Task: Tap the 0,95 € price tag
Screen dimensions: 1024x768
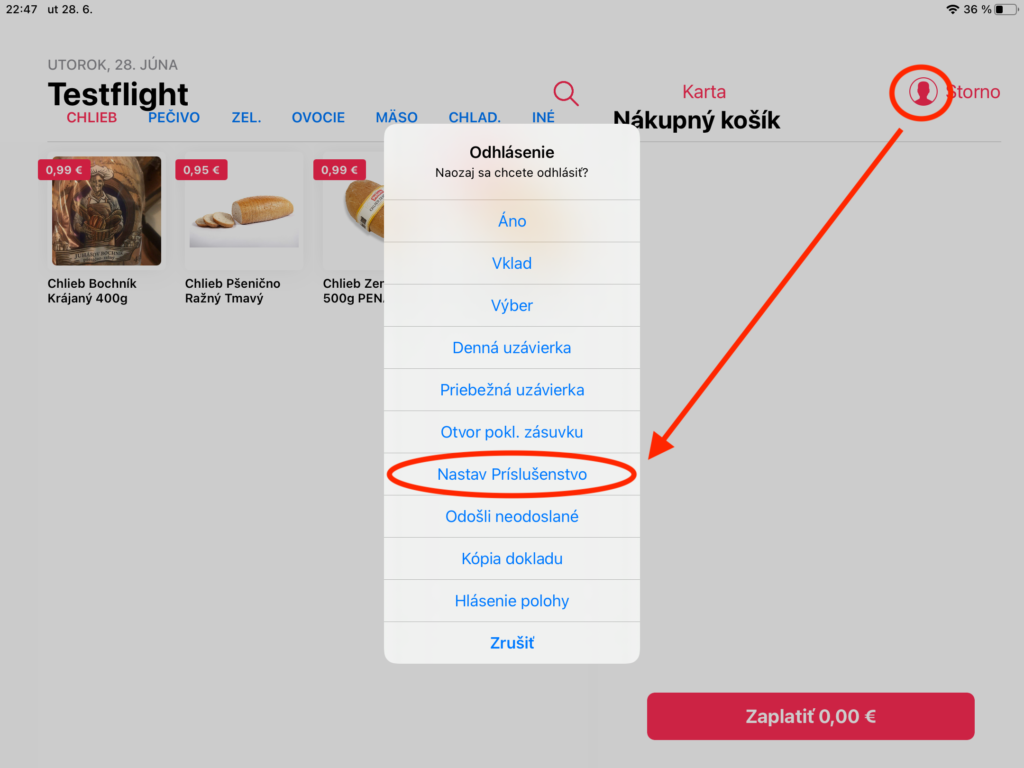Action: [x=201, y=170]
